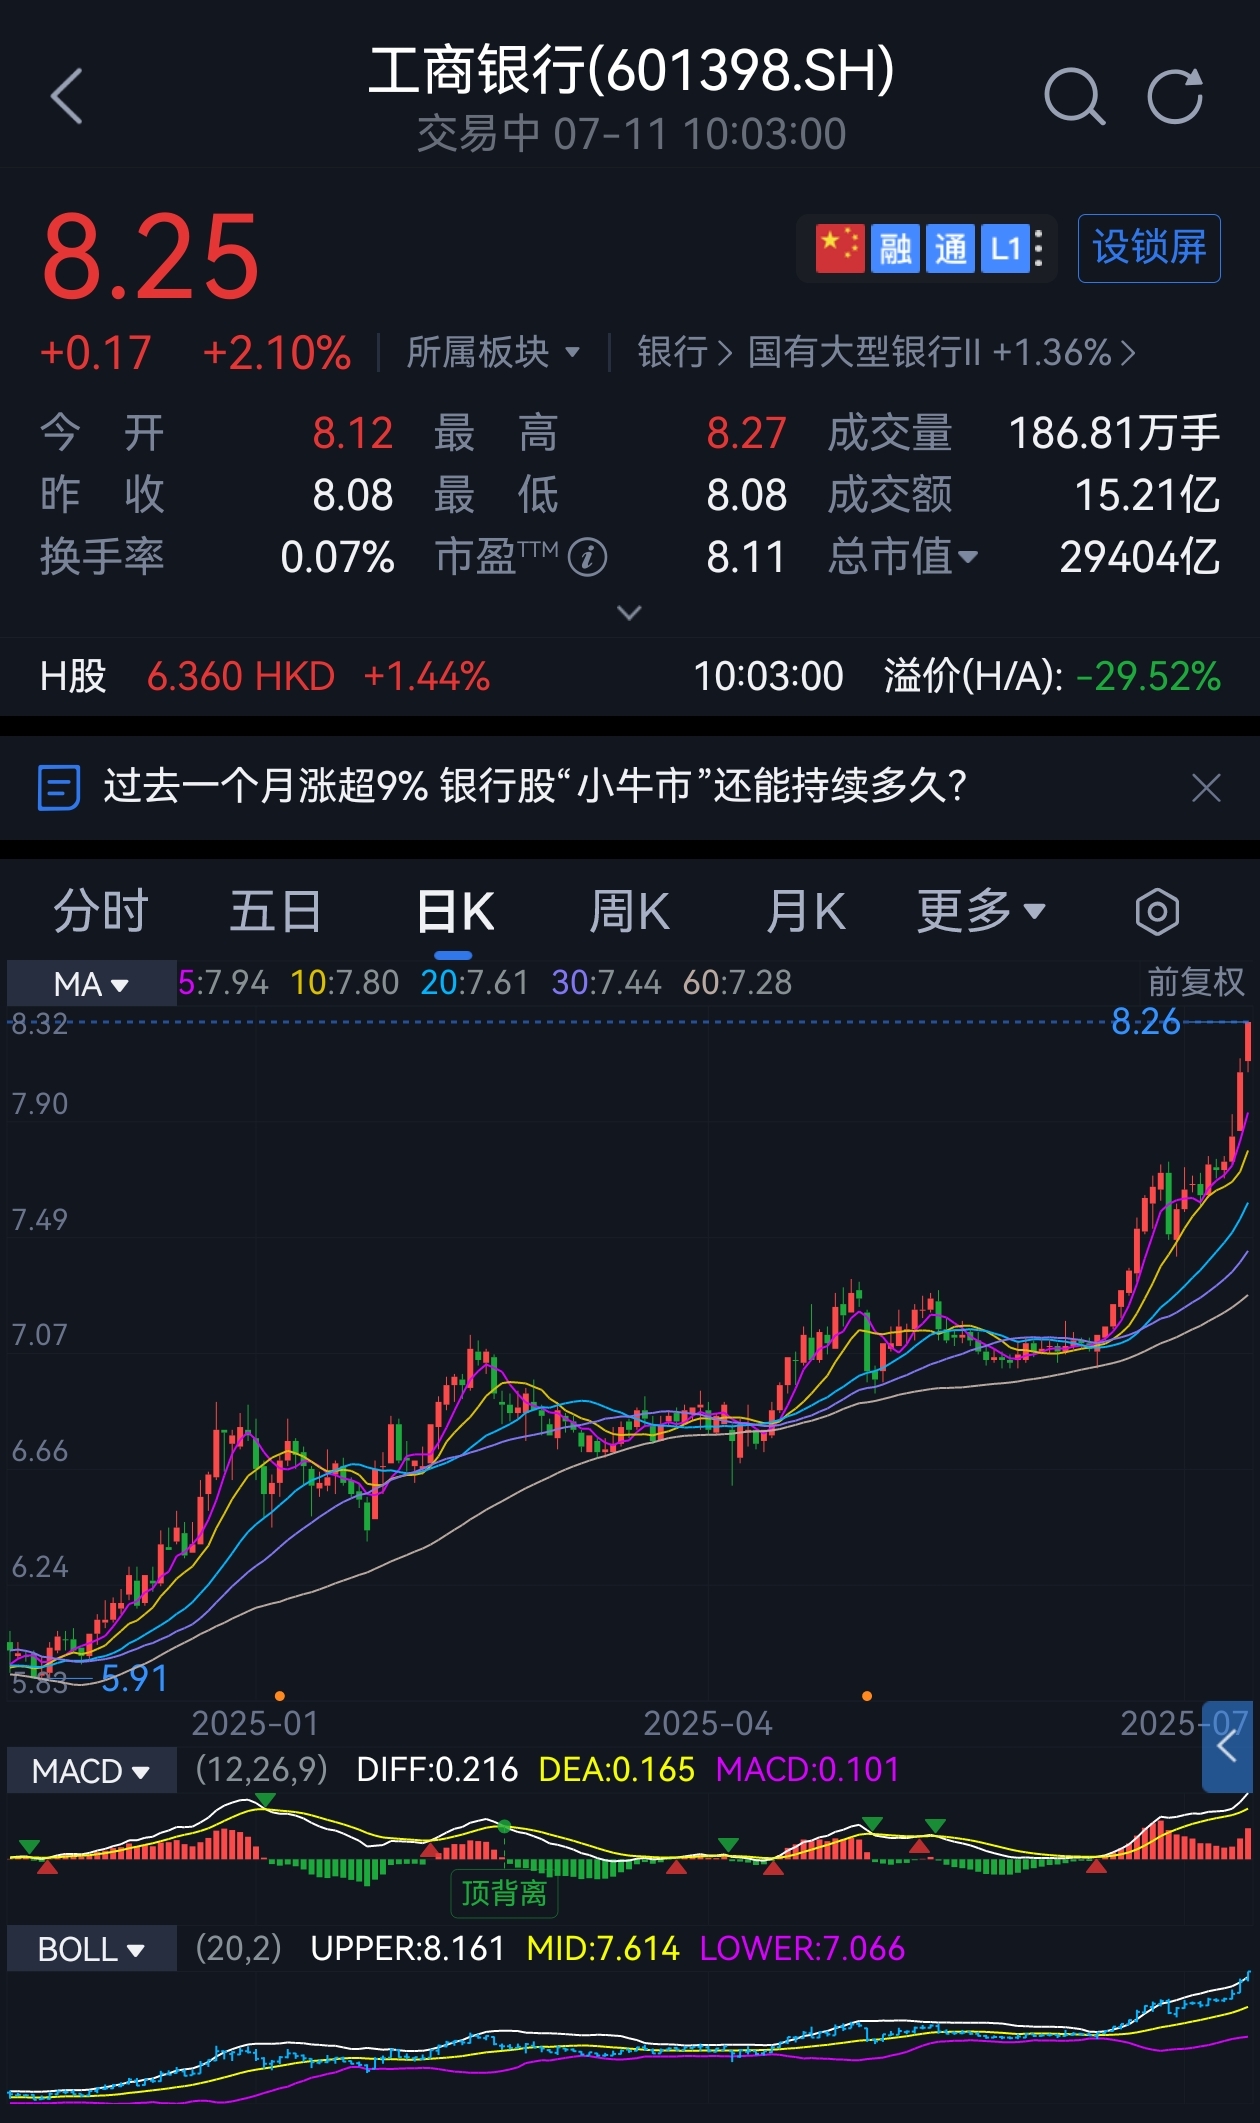The height and width of the screenshot is (2123, 1260).
Task: Select the 日K tab
Action: 455,911
